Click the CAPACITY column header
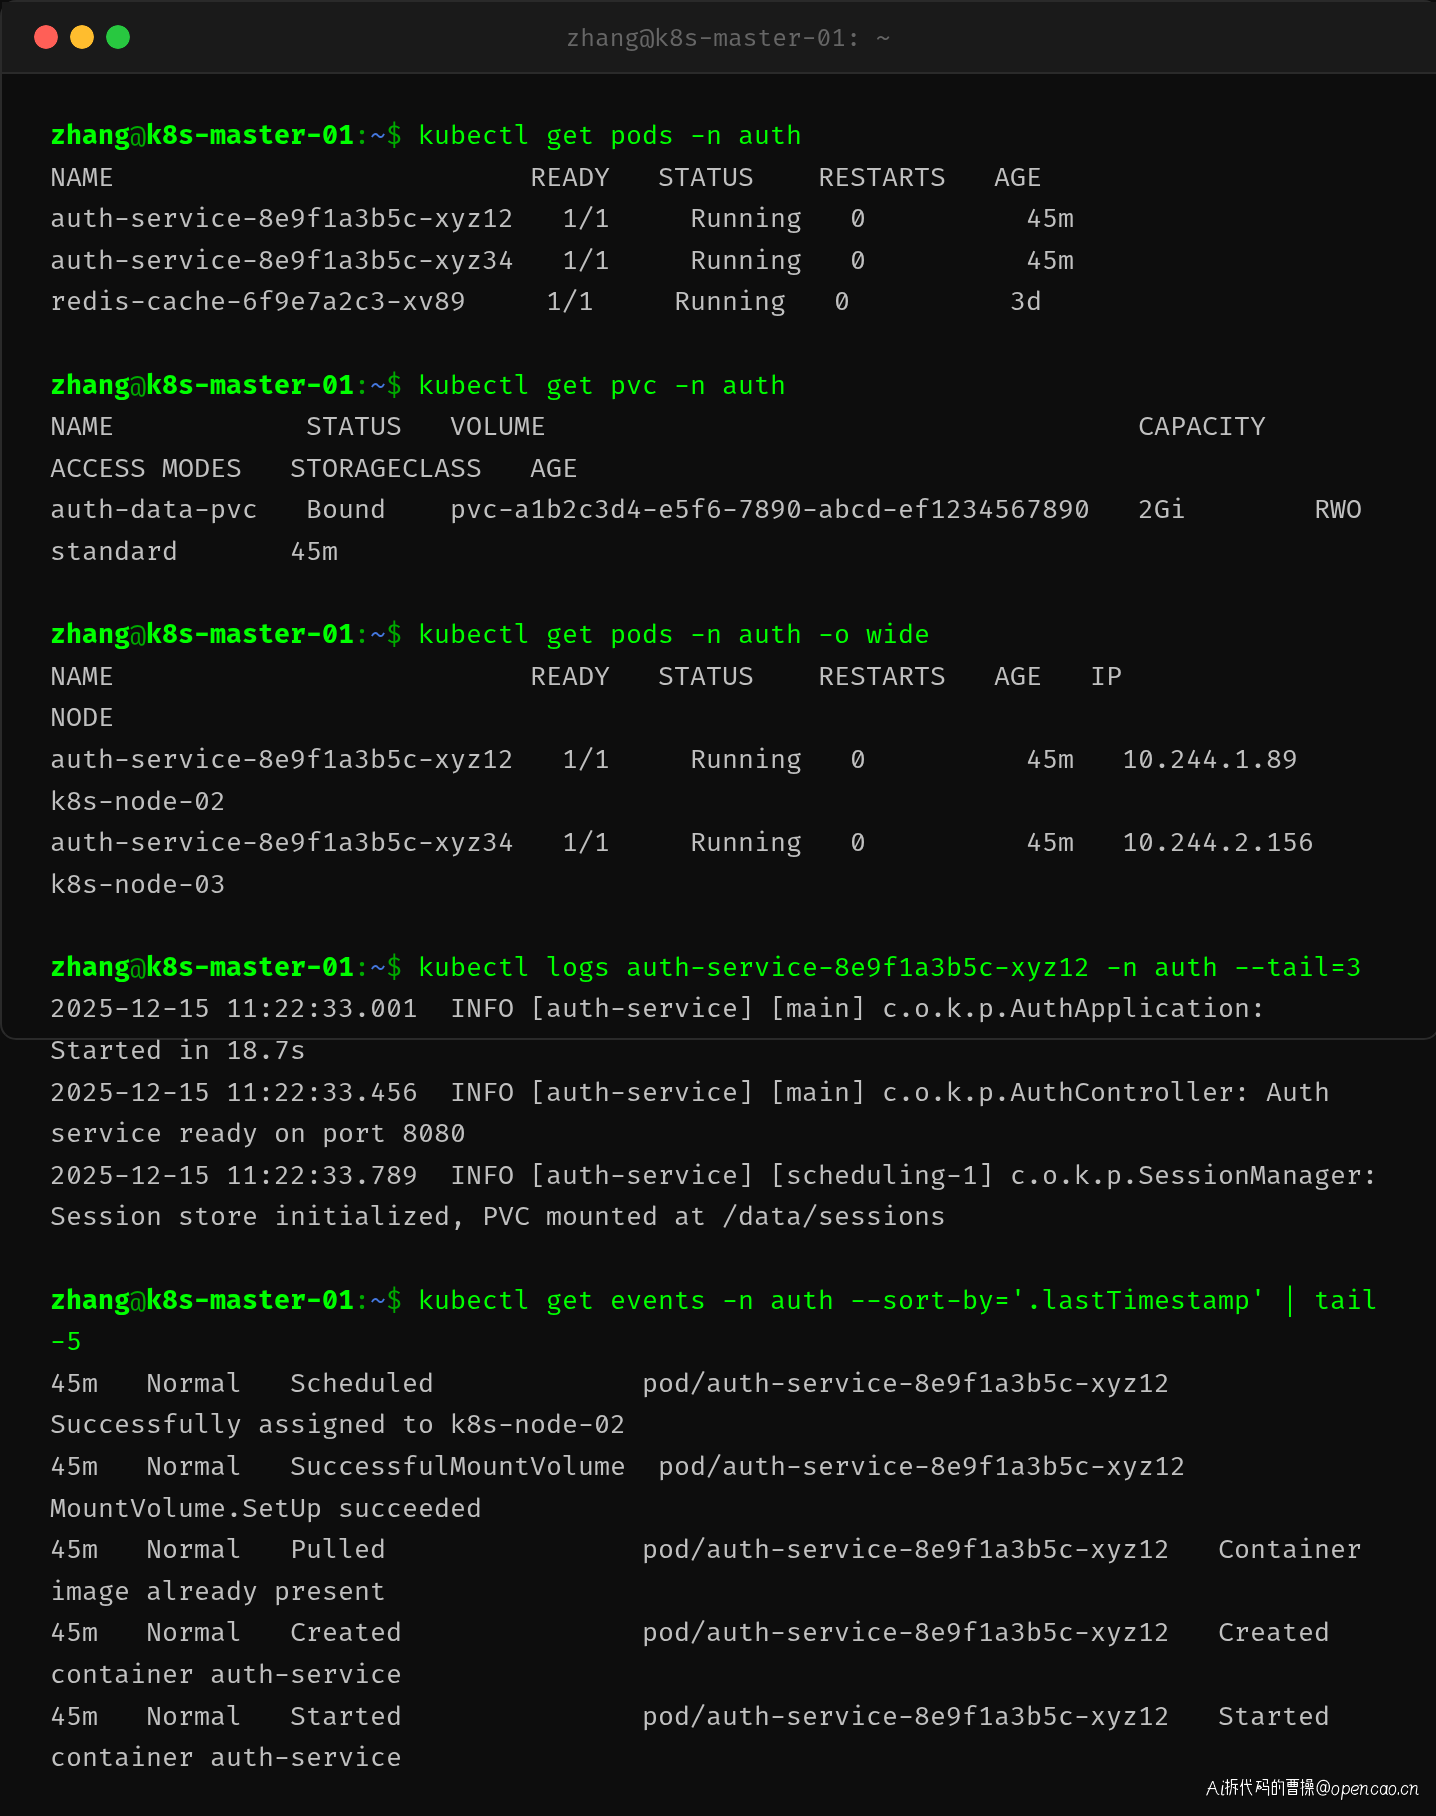 1201,427
